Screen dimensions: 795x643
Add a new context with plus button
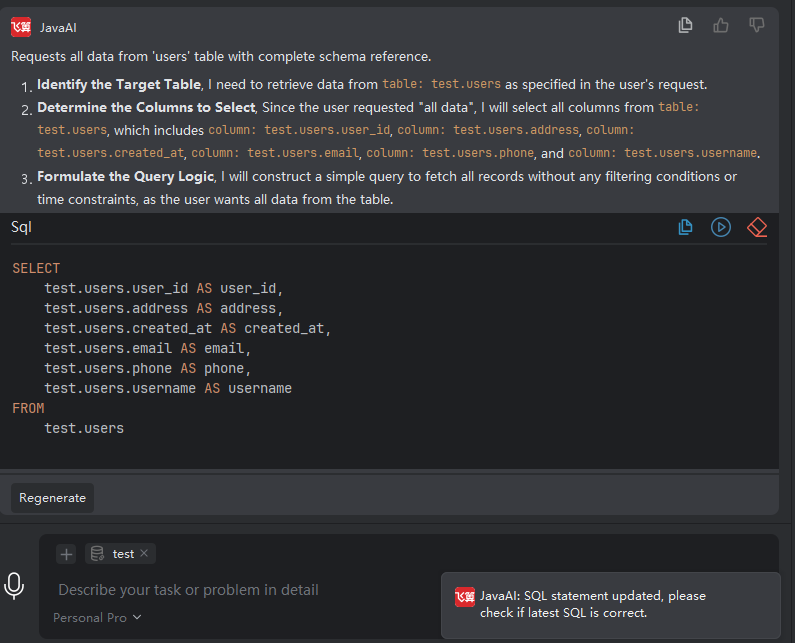click(66, 554)
